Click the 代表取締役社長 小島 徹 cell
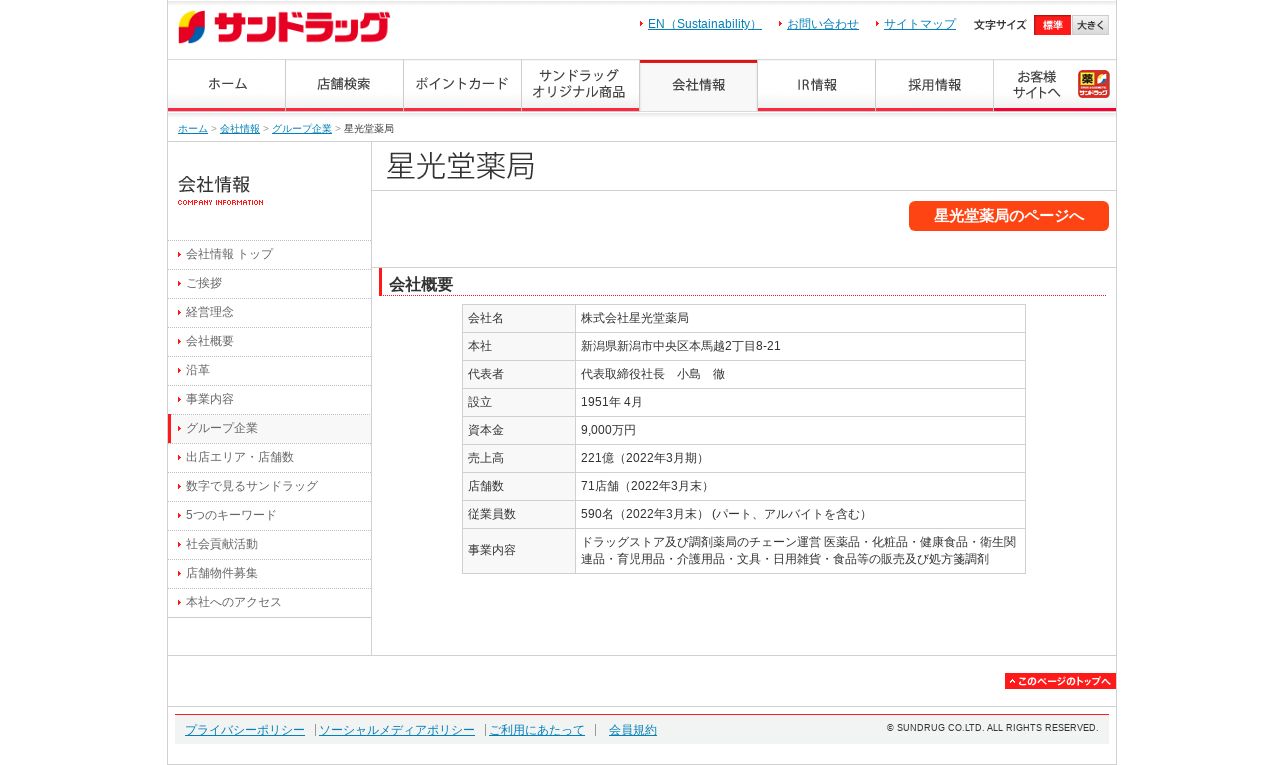1284x765 pixels. click(x=800, y=375)
